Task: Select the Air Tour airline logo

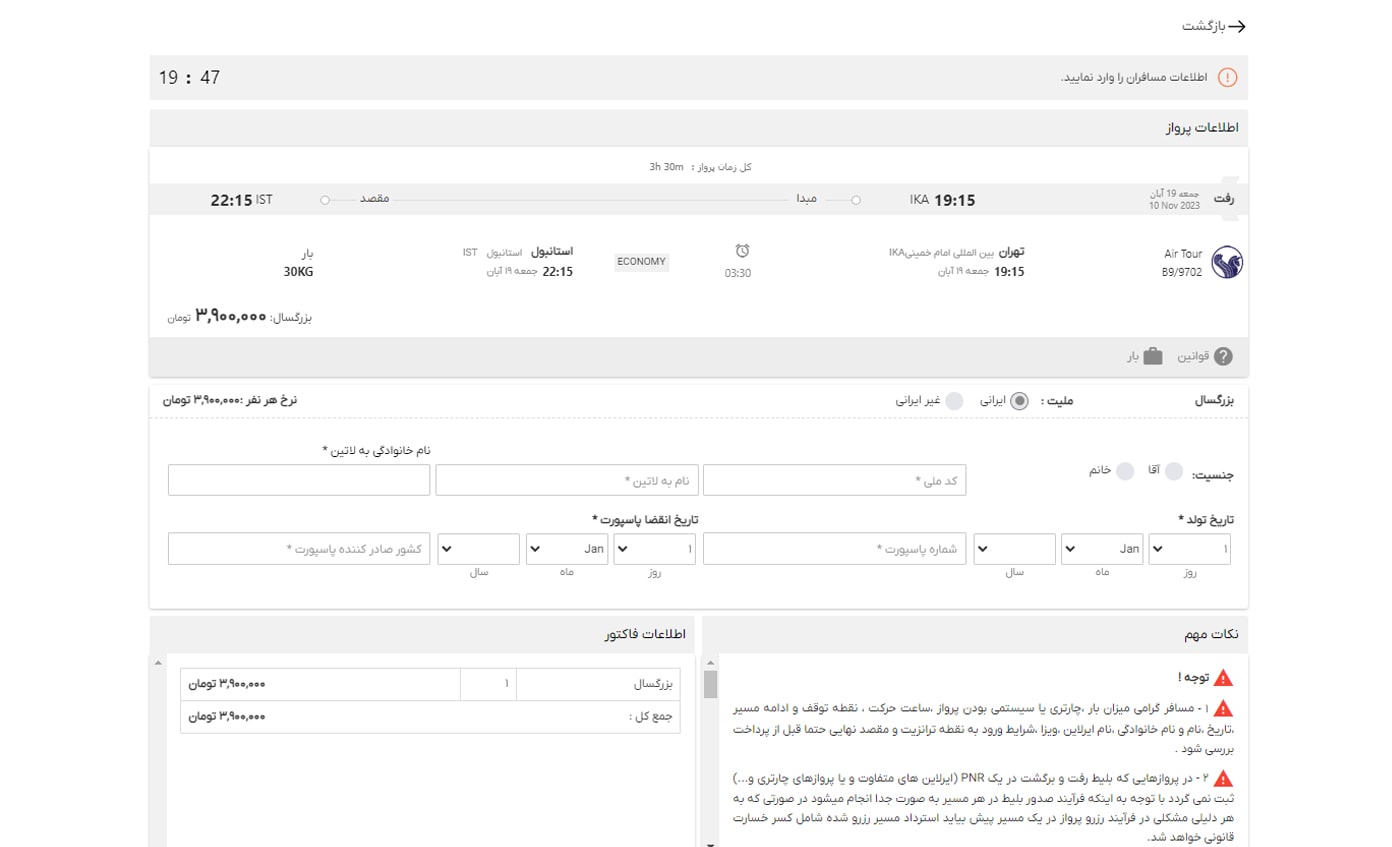Action: click(1227, 262)
